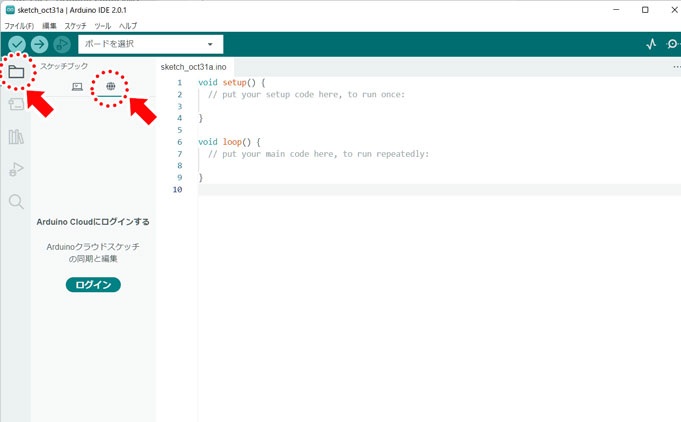The width and height of the screenshot is (681, 422).
Task: Start debugging with the debug button
Action: click(x=62, y=44)
